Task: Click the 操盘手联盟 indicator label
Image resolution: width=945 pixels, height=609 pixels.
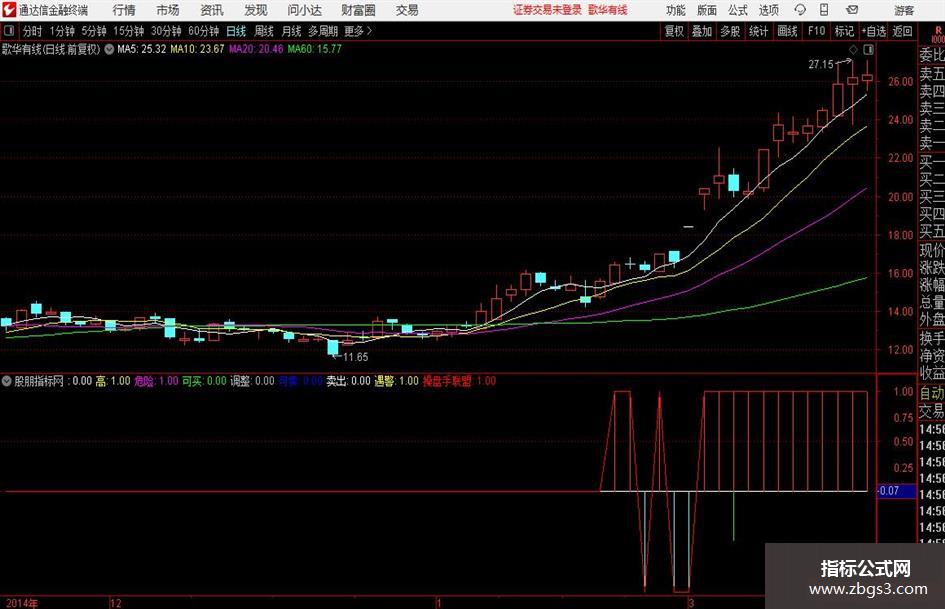Action: [x=447, y=381]
